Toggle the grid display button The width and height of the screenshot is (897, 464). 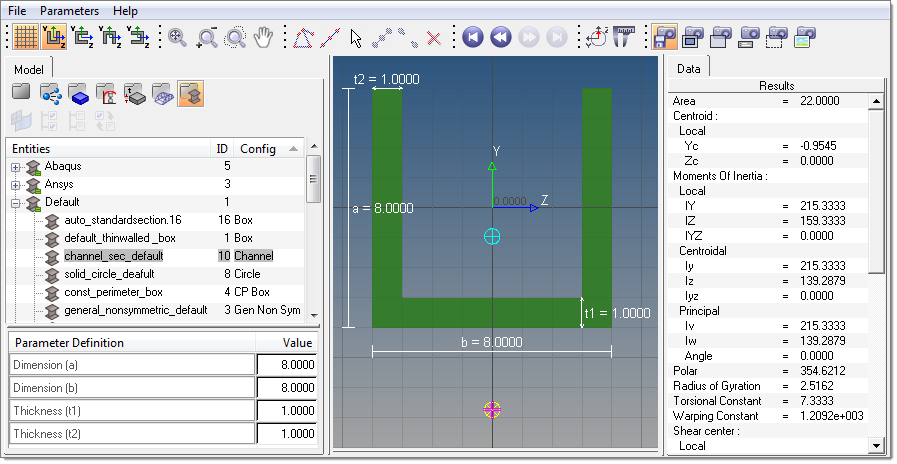pyautogui.click(x=26, y=38)
